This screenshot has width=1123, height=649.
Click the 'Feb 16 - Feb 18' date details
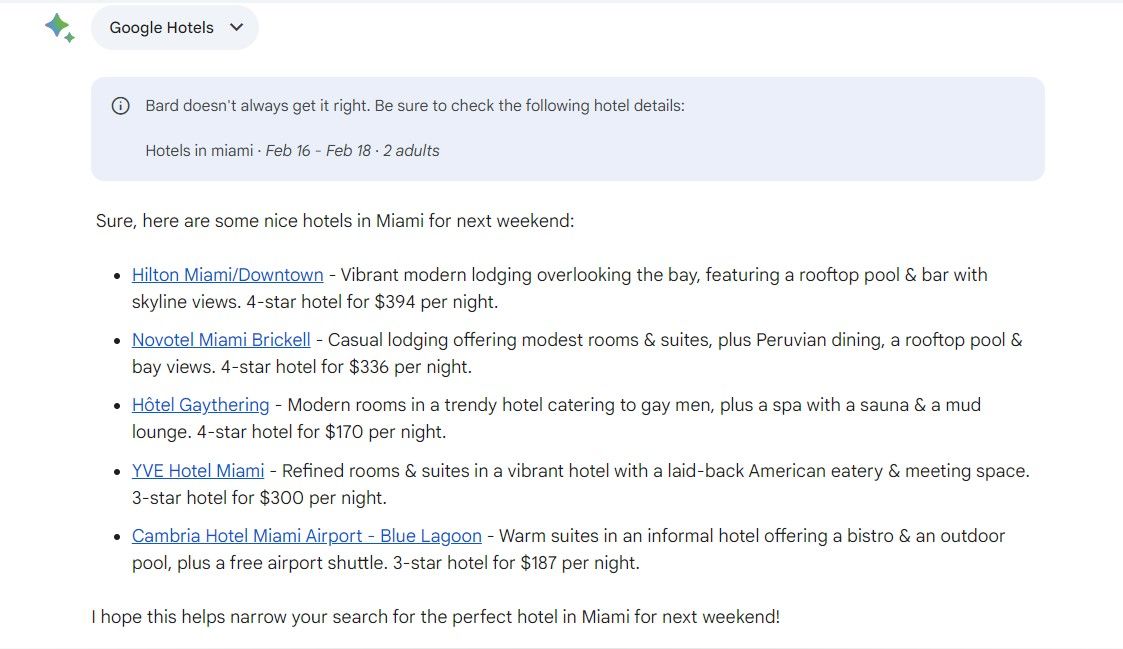coord(318,151)
